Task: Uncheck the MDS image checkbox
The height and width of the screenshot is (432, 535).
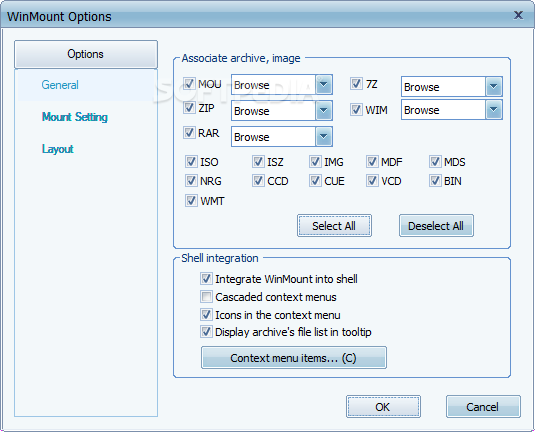Action: point(435,161)
